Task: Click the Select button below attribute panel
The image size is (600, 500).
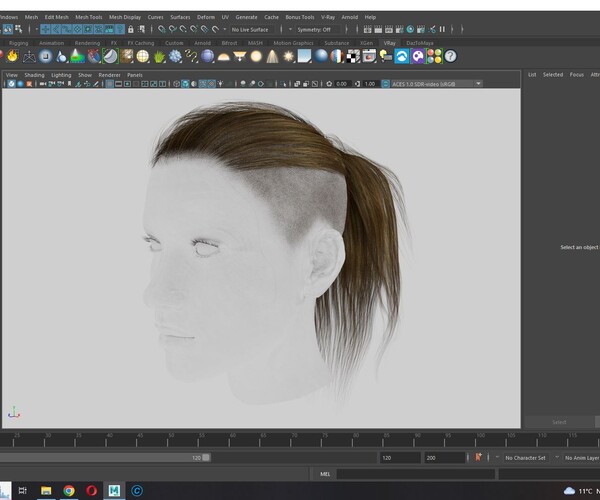Action: coord(559,422)
